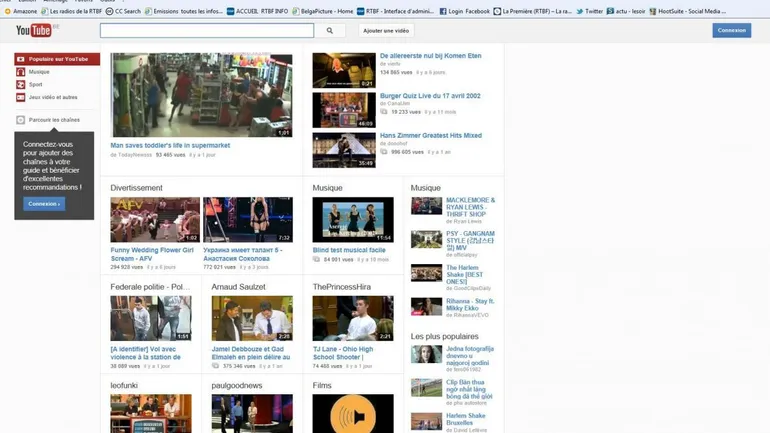
Task: Focus the YouTube search input field
Action: (207, 31)
